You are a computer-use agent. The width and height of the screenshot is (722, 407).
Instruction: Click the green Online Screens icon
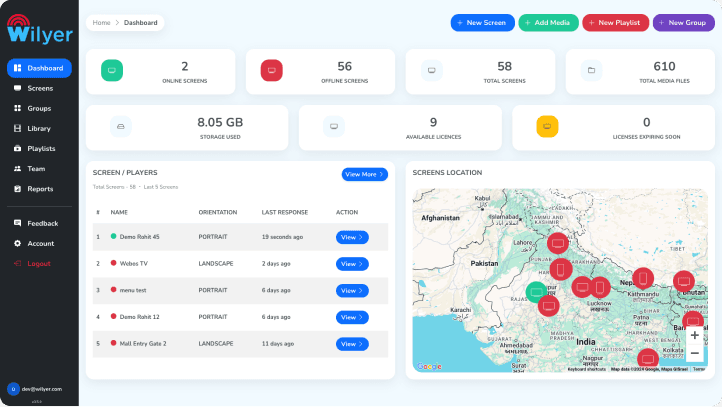pos(112,70)
